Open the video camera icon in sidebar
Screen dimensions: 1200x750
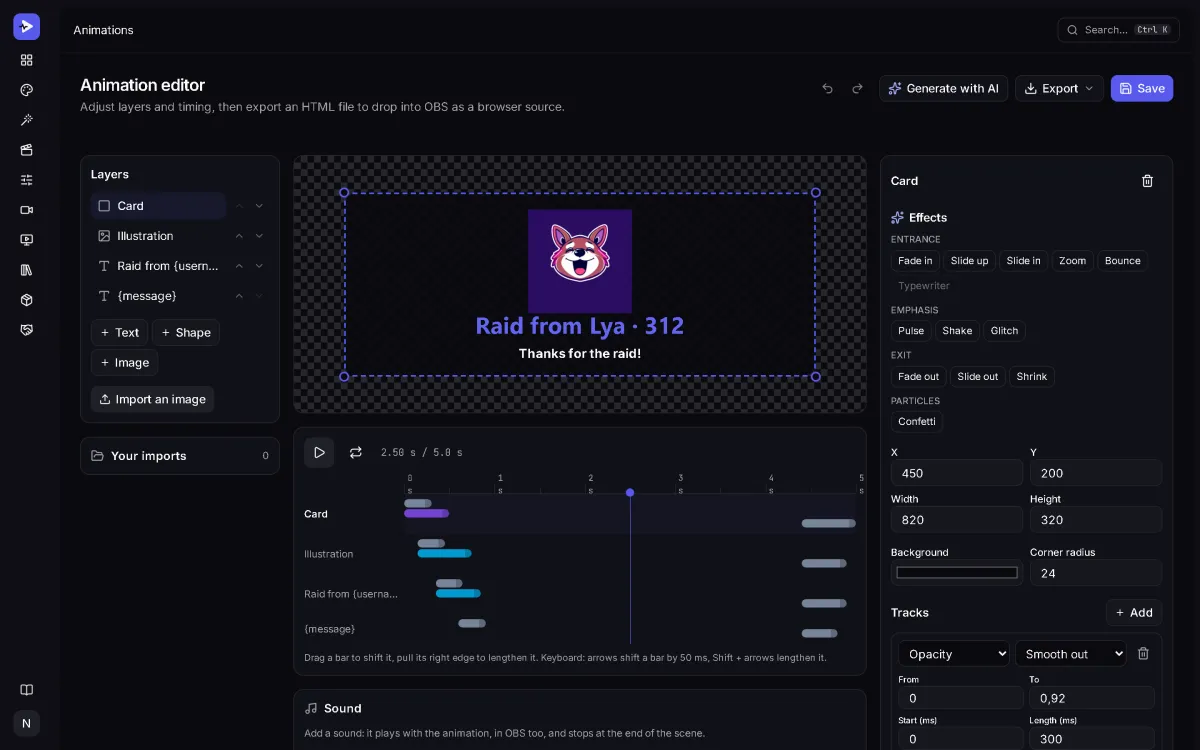coord(27,210)
